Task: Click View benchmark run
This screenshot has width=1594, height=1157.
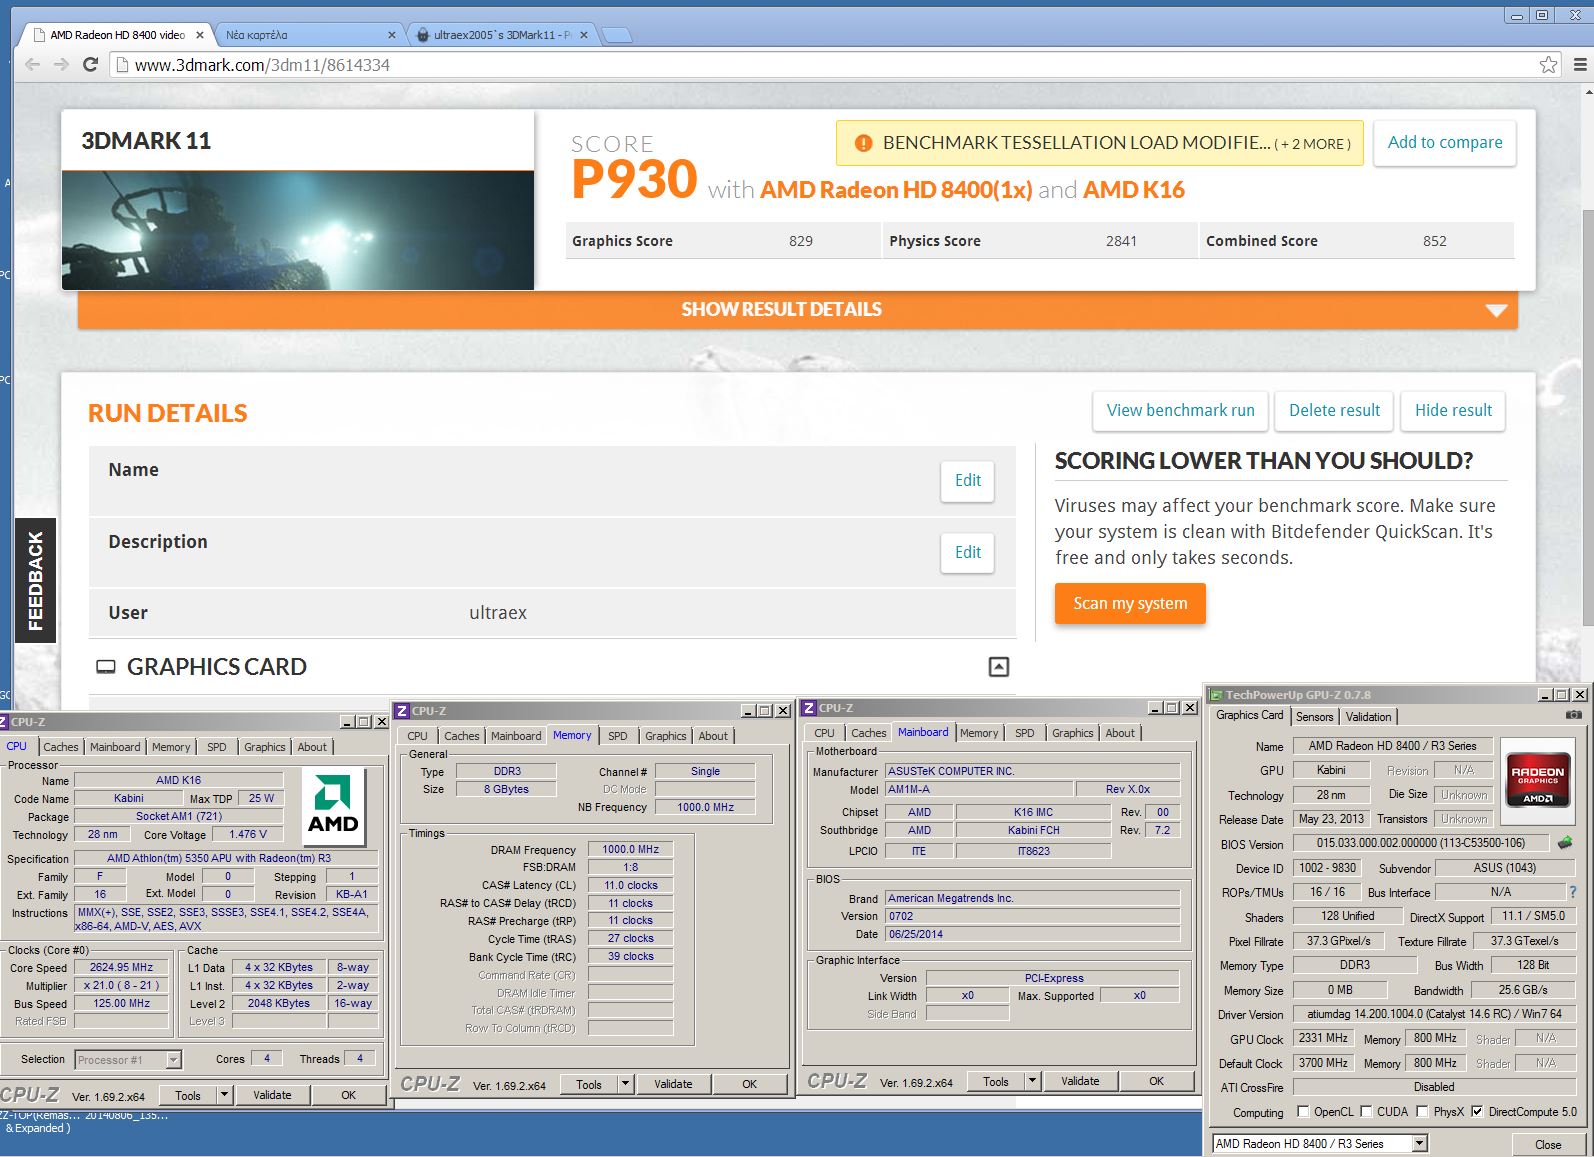Action: point(1180,411)
